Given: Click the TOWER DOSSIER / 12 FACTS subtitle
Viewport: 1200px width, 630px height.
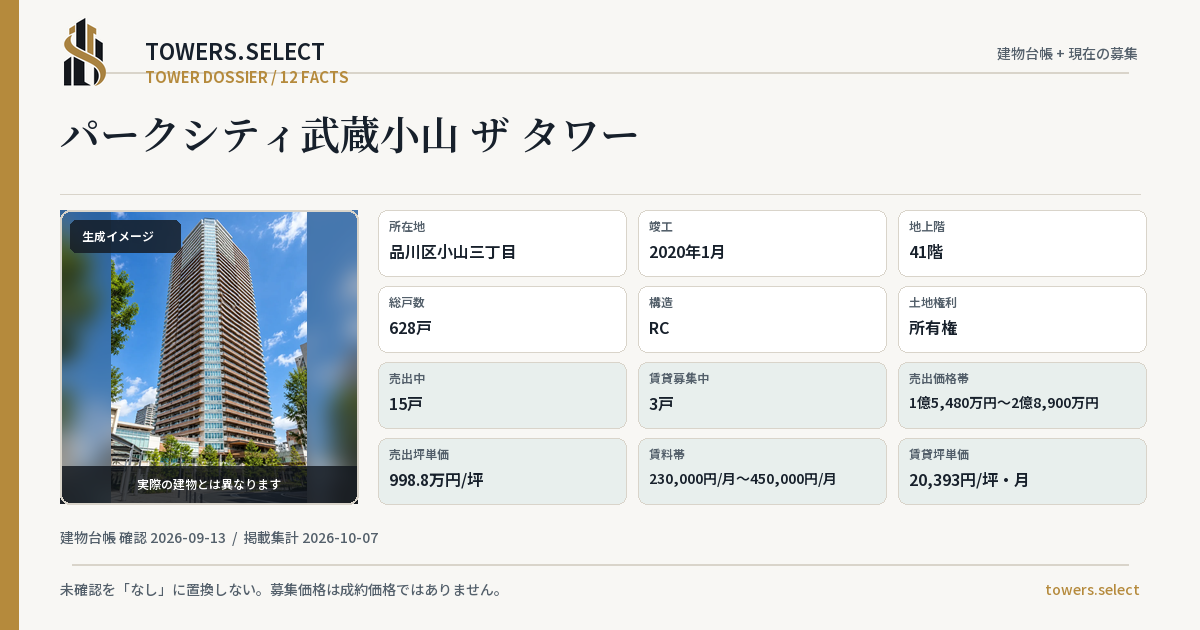Looking at the screenshot, I should pos(247,77).
